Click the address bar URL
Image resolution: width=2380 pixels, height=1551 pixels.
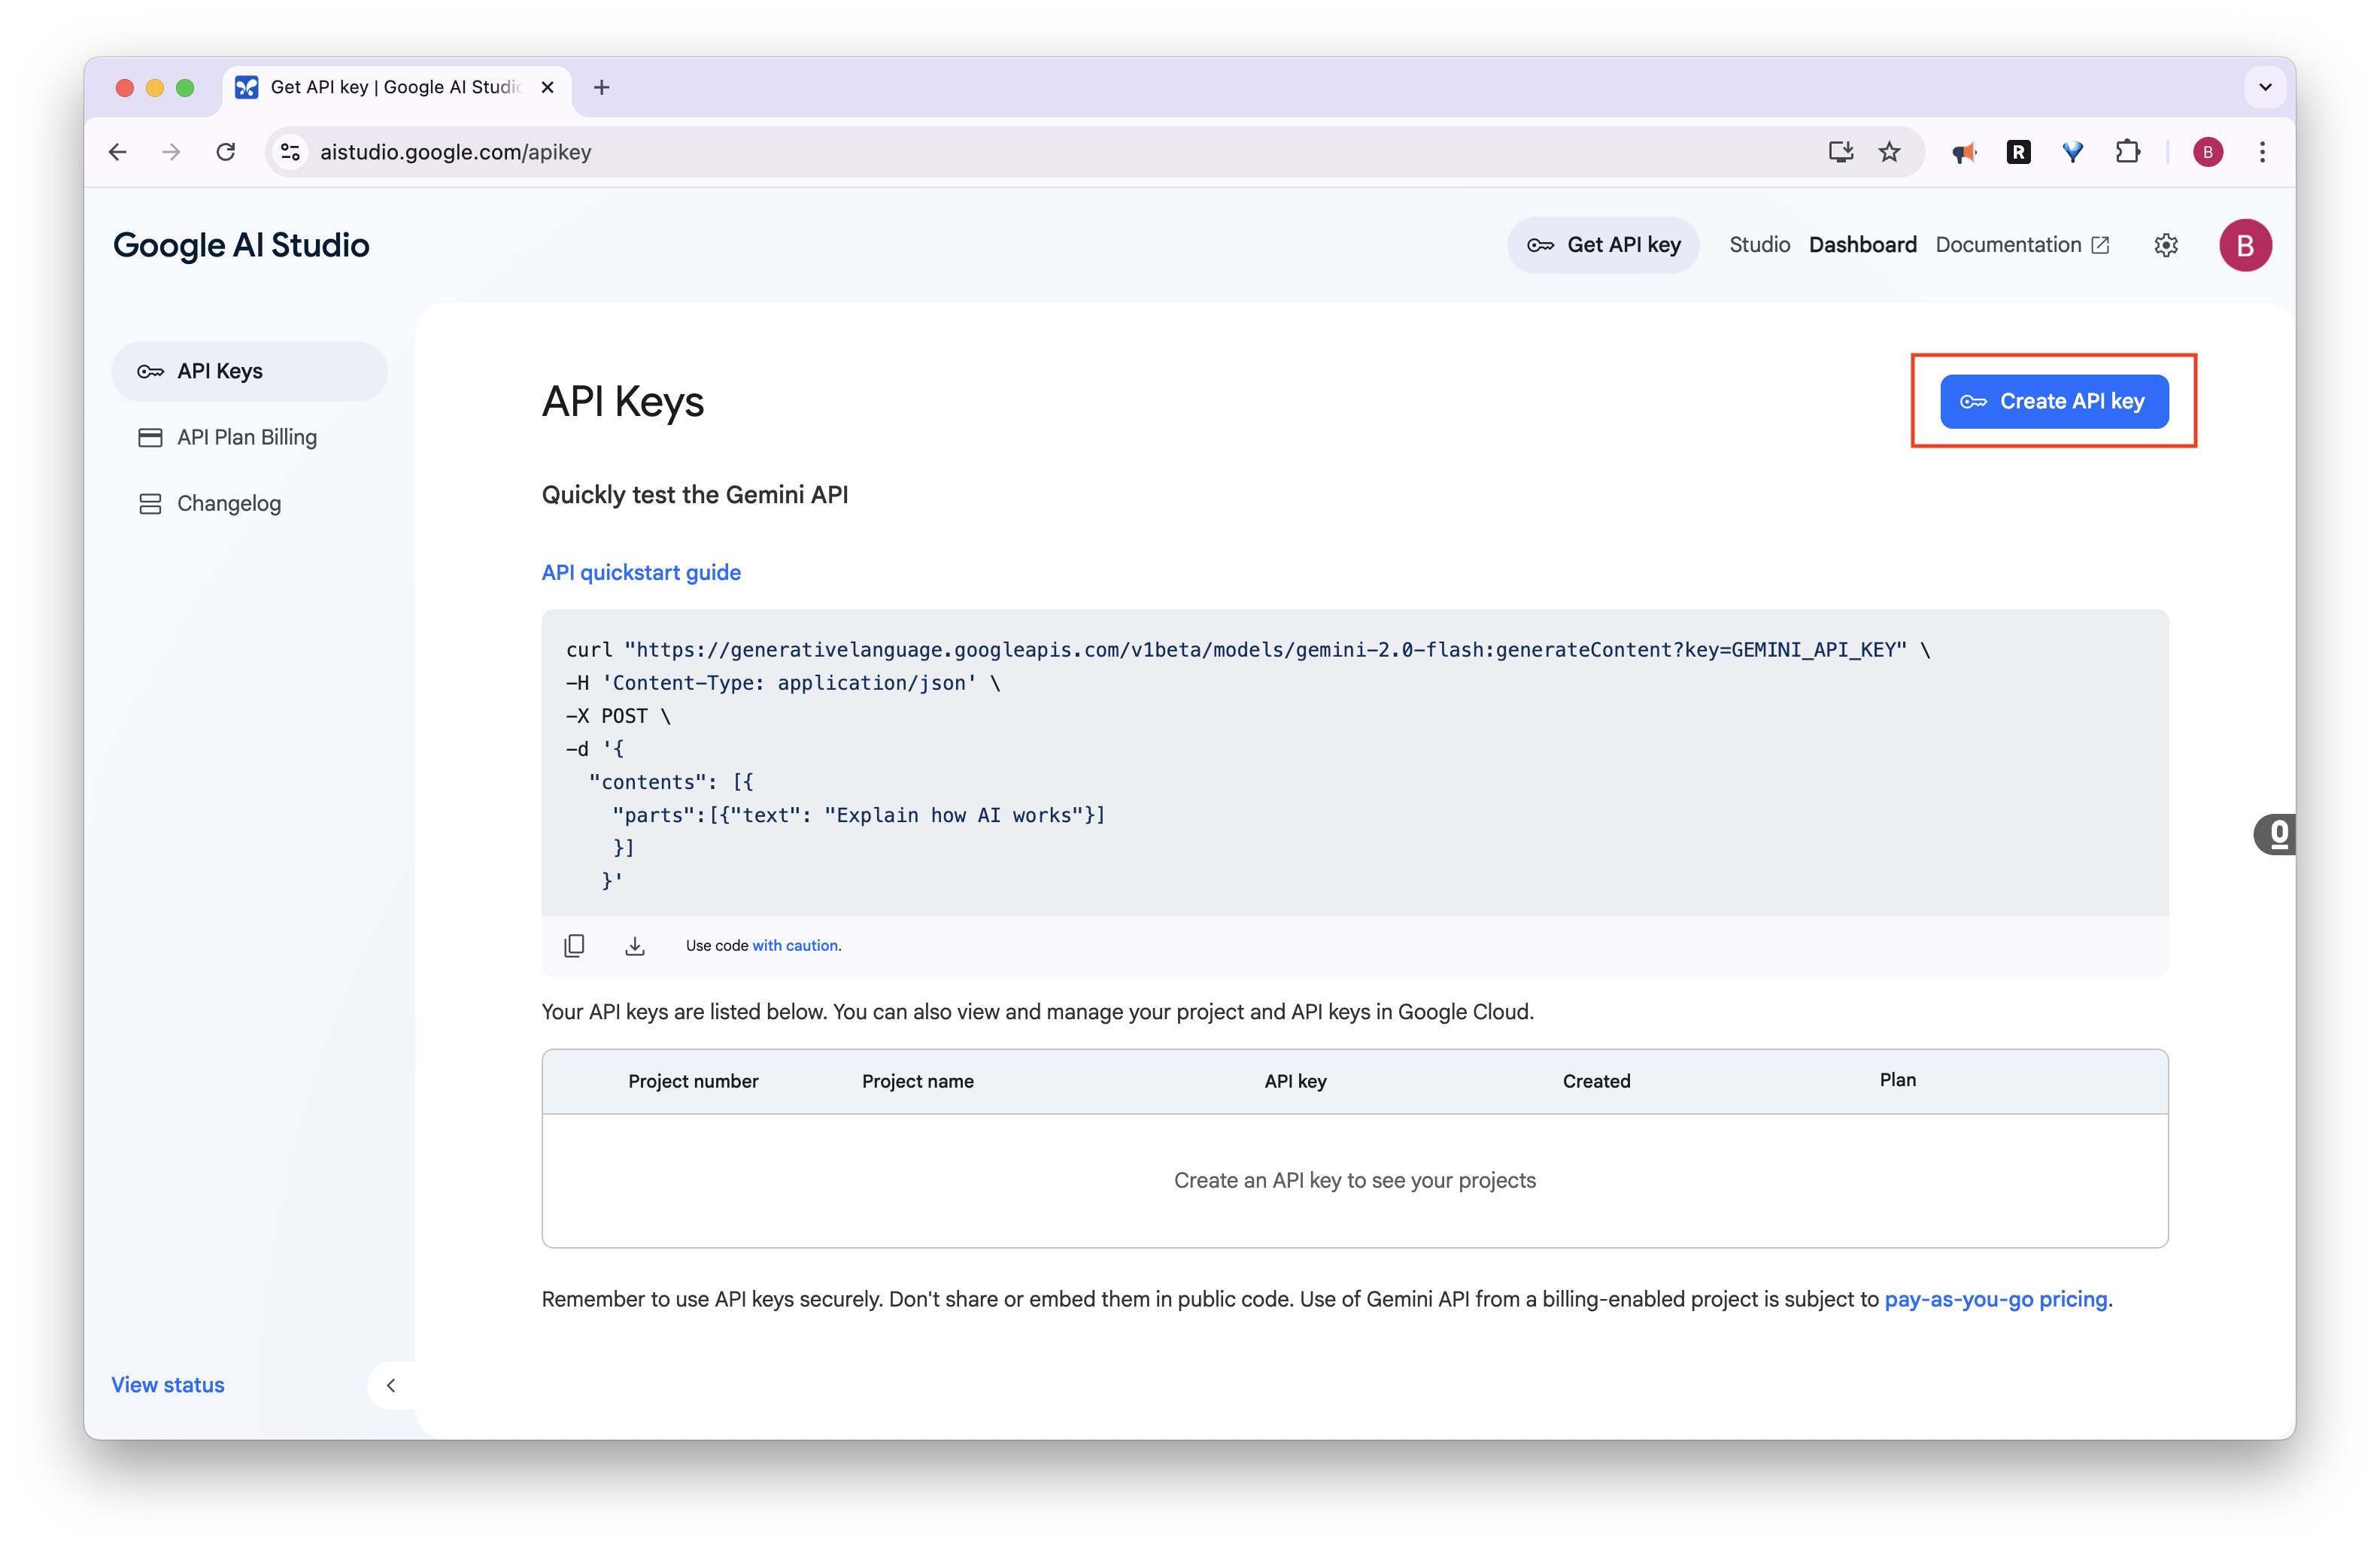click(456, 152)
